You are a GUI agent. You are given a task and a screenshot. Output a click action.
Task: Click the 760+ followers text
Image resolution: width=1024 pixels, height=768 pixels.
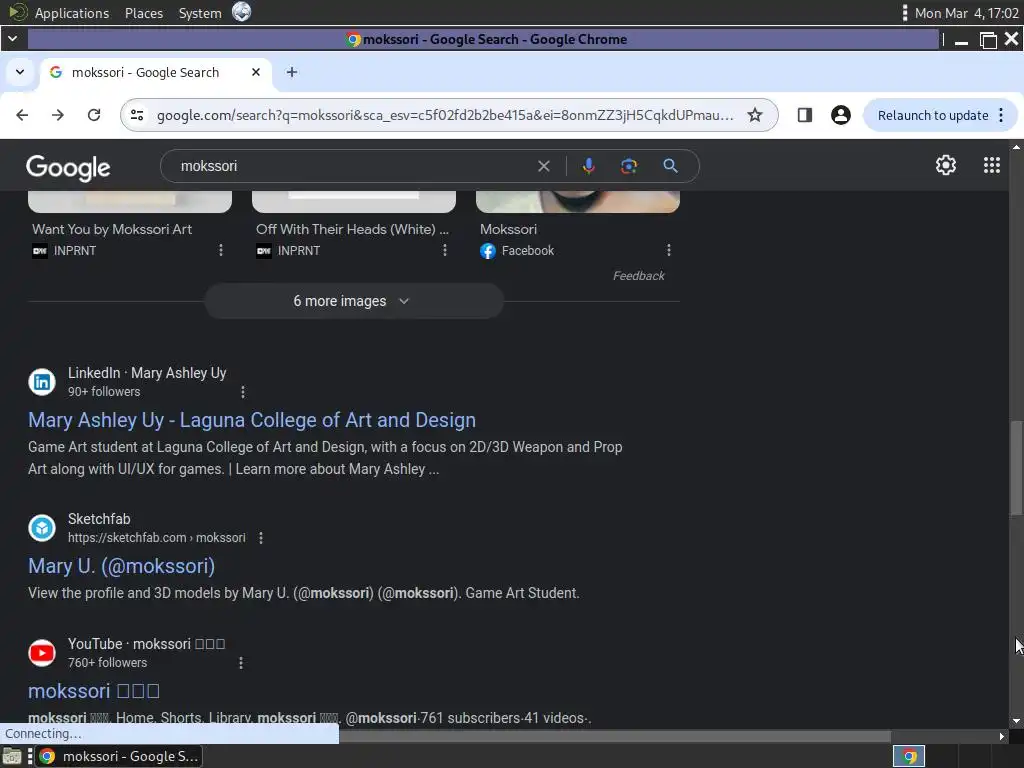tap(107, 662)
